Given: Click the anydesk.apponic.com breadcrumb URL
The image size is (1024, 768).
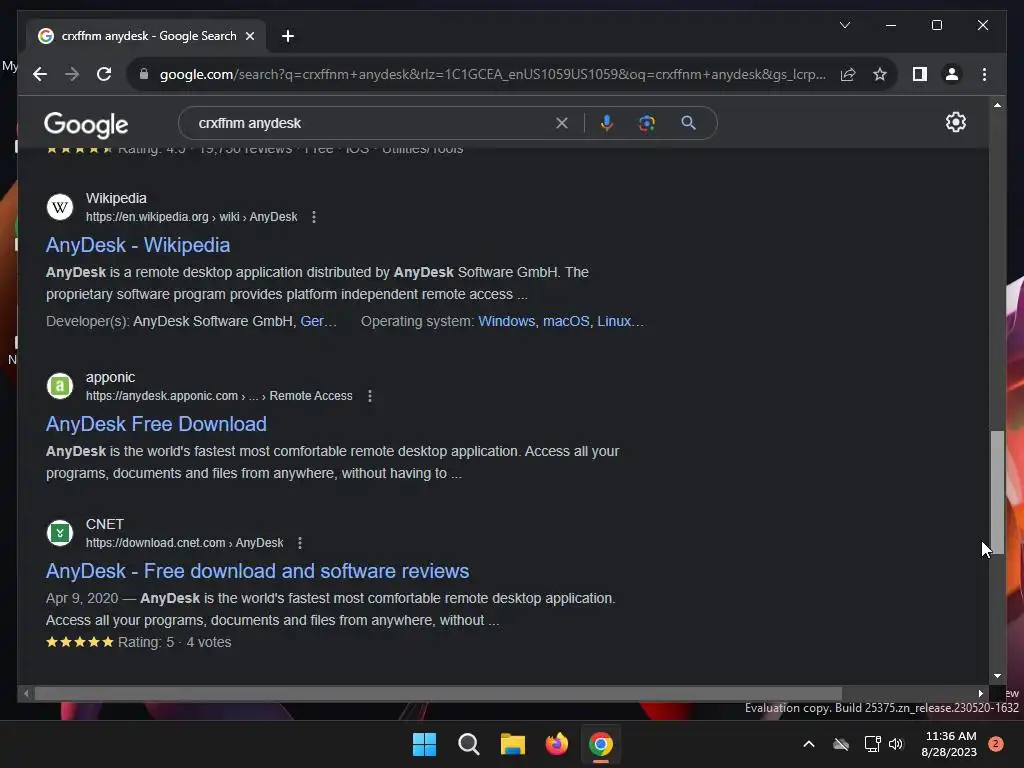Looking at the screenshot, I should click(219, 396).
